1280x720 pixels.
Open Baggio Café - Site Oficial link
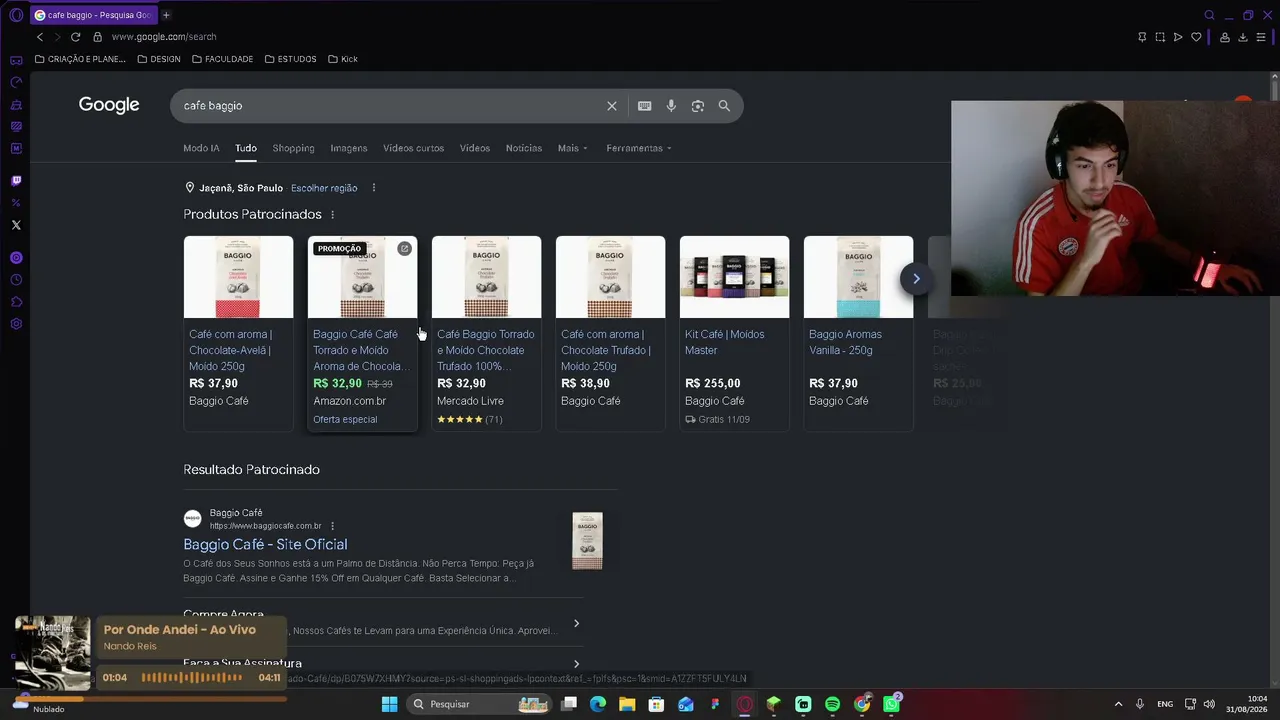pos(265,544)
